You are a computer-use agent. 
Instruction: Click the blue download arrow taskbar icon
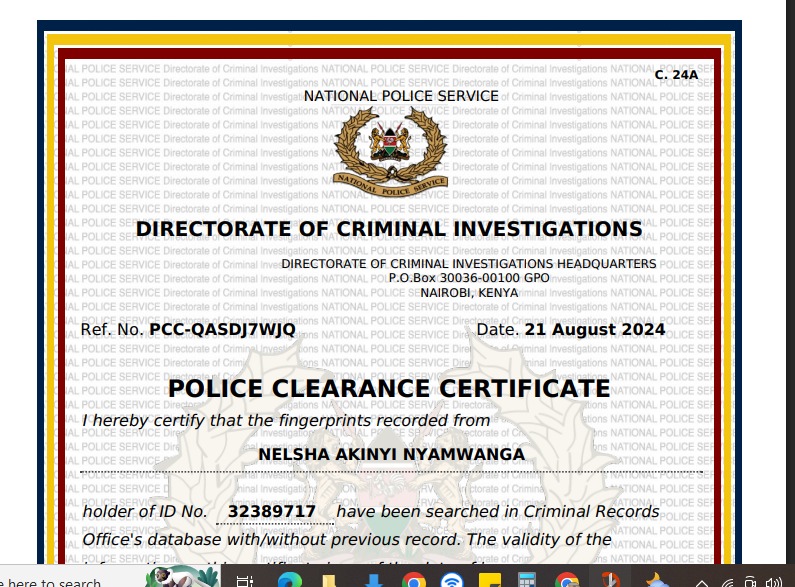pyautogui.click(x=373, y=581)
